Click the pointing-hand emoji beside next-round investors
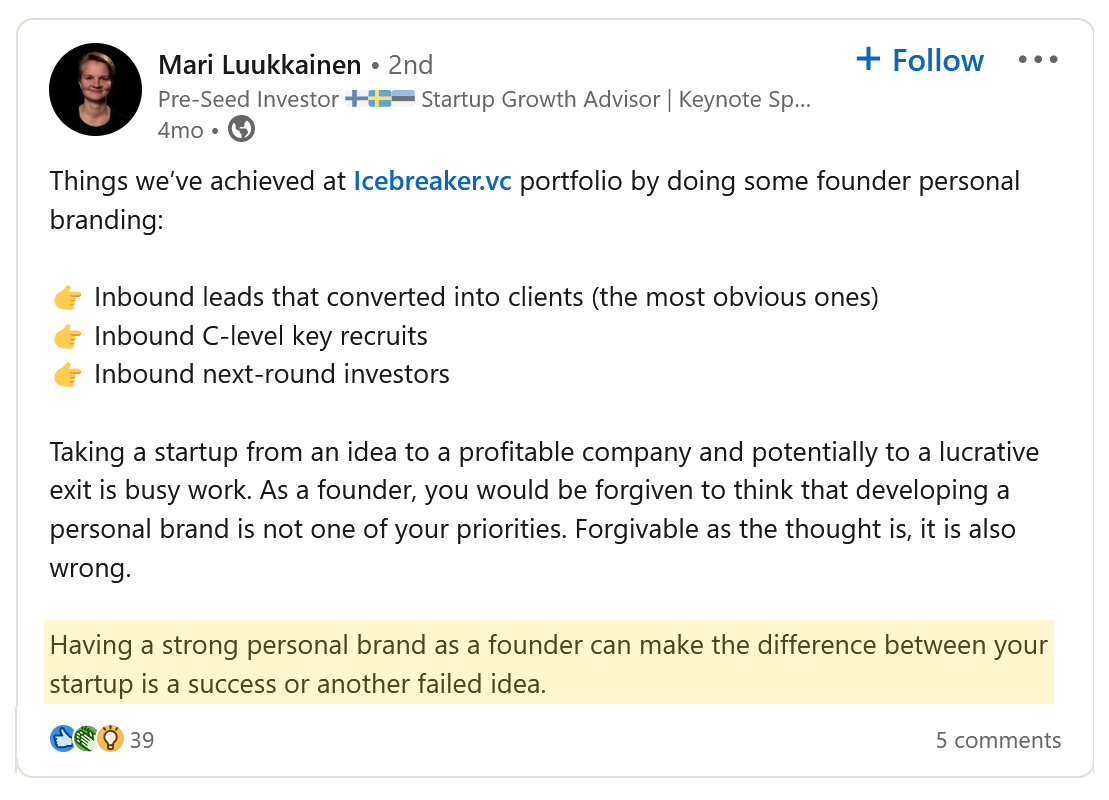The image size is (1109, 800). (x=68, y=374)
